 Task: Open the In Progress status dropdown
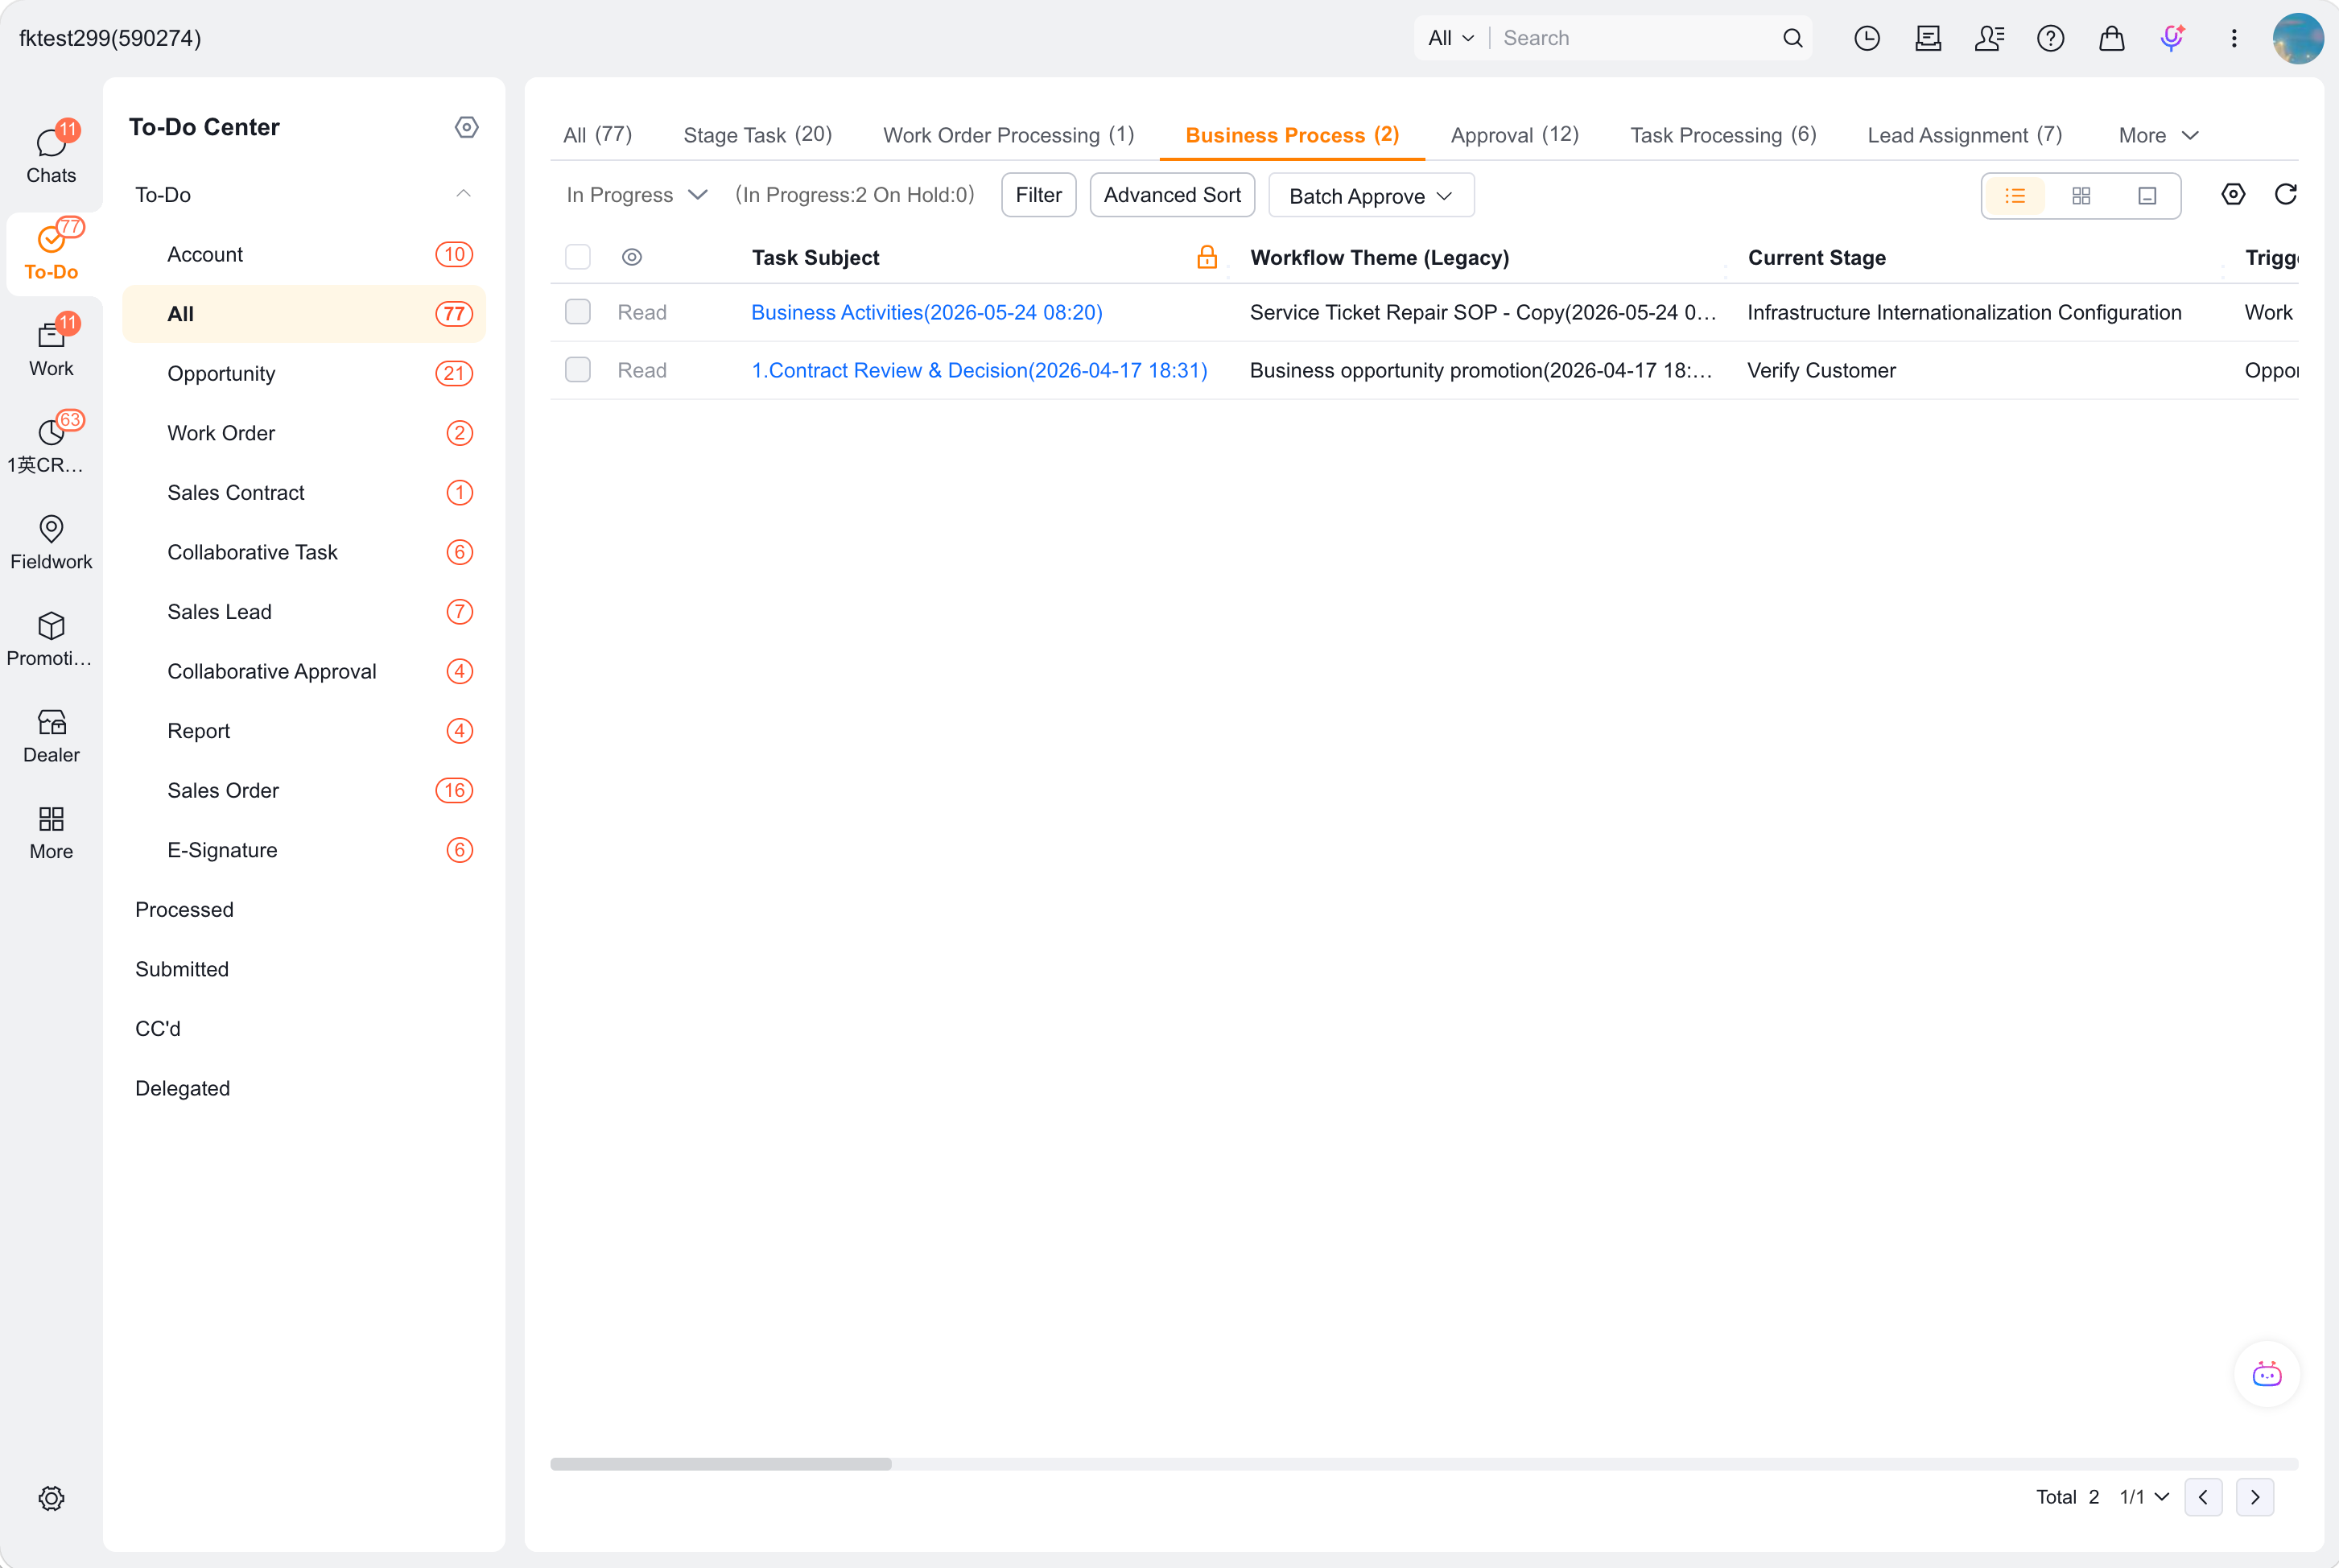pyautogui.click(x=637, y=195)
